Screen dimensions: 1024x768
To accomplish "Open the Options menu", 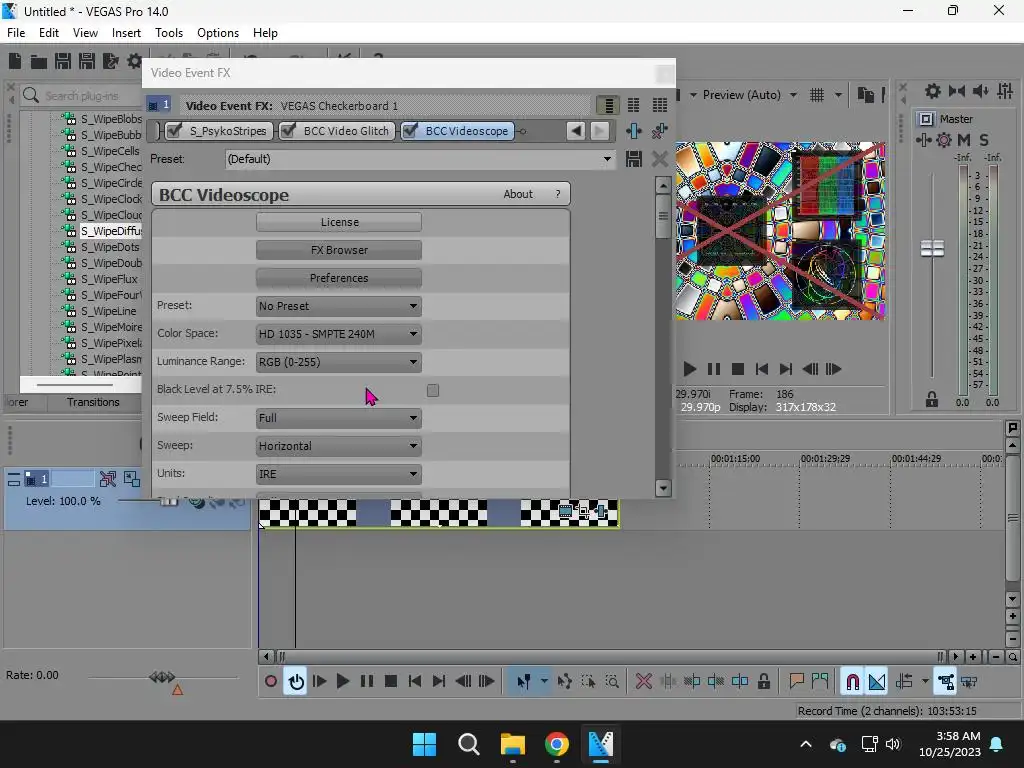I will point(217,33).
